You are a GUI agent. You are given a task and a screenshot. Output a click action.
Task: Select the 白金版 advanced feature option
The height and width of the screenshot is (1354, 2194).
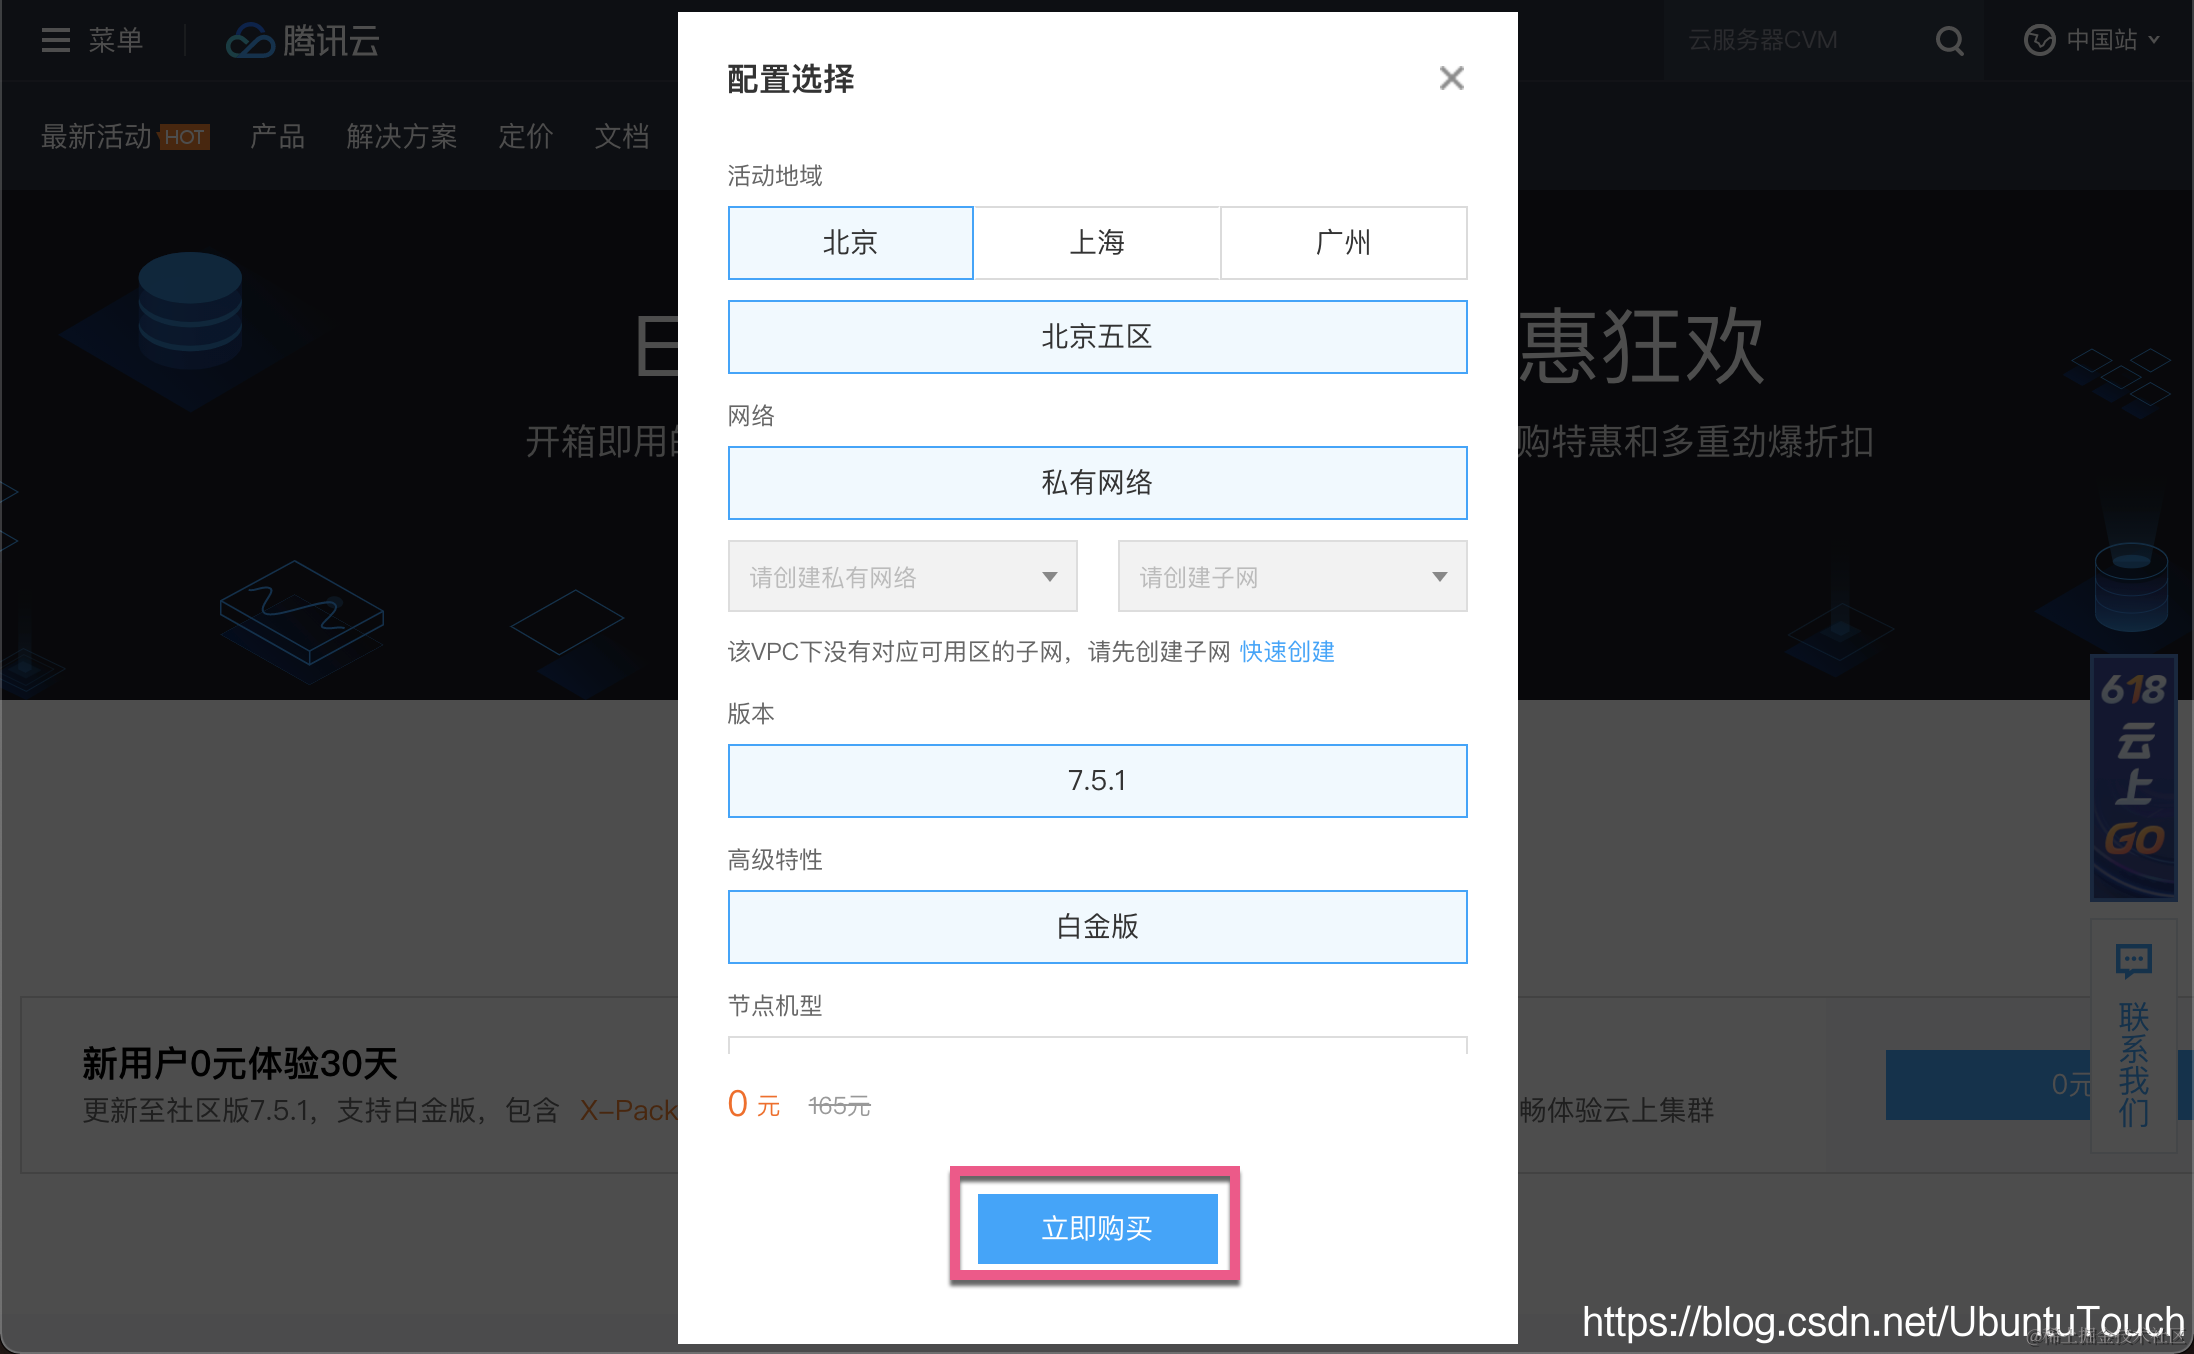[x=1097, y=927]
